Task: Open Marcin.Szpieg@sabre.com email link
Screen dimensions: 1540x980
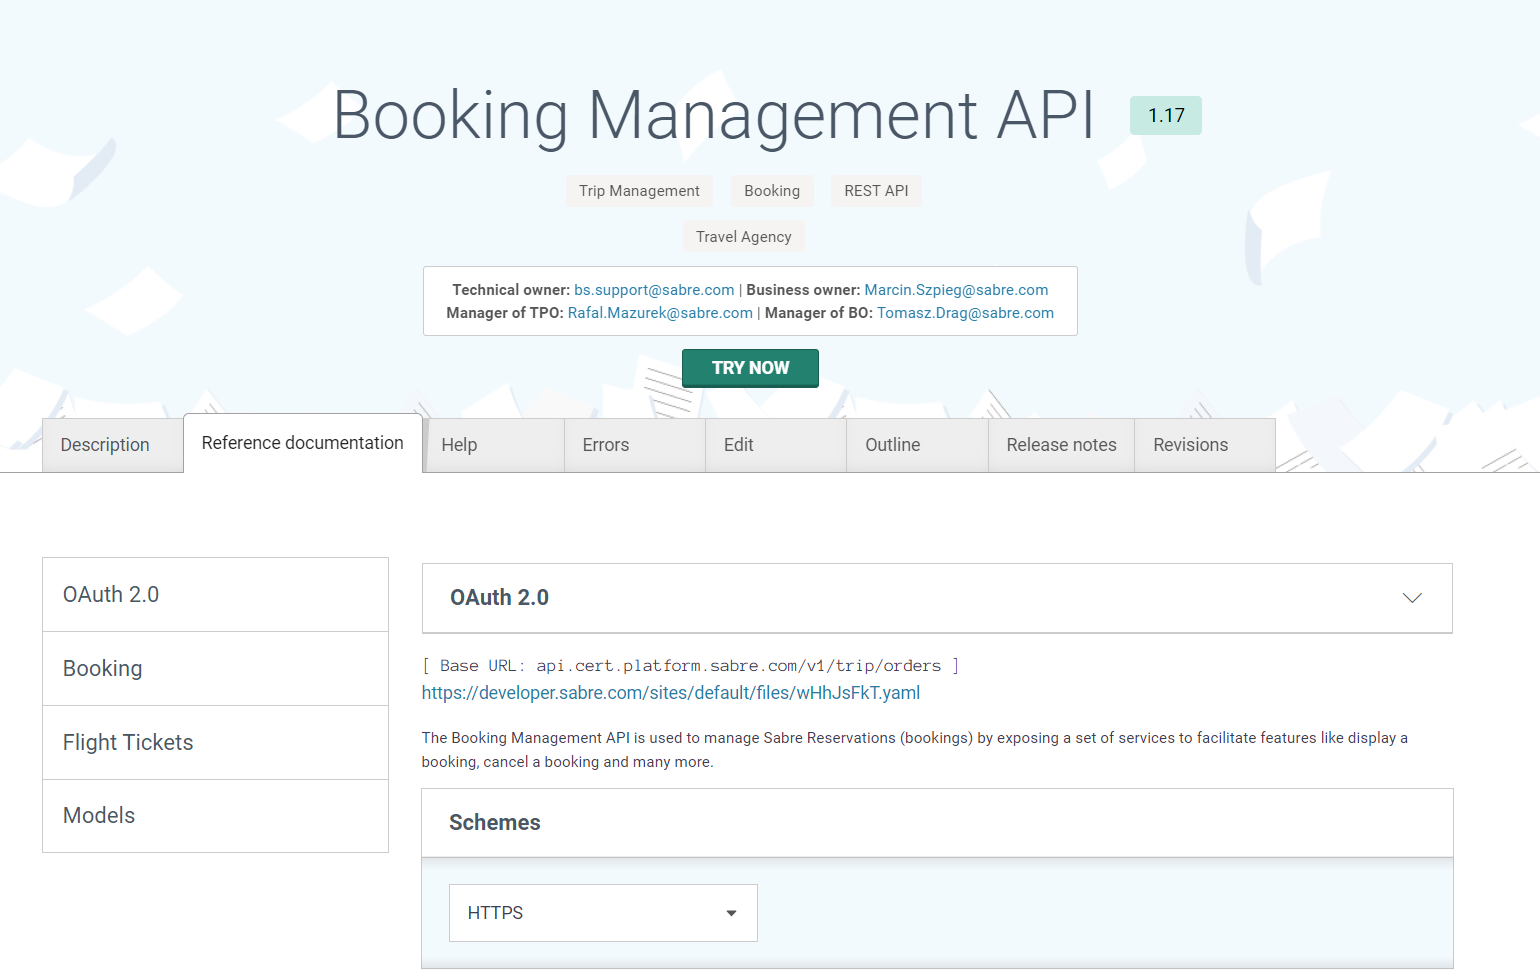Action: click(x=956, y=290)
